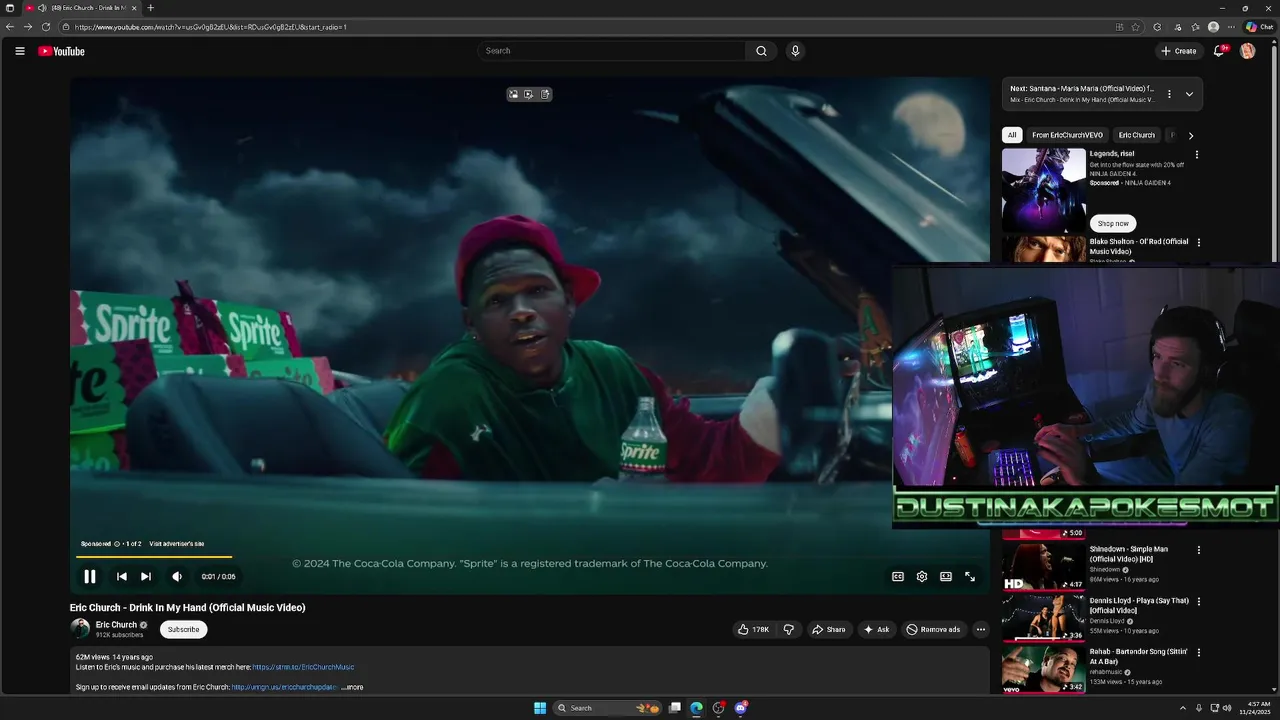This screenshot has width=1280, height=720.
Task: Open Blake Shelton - Ol' Red video title
Action: (x=1139, y=246)
